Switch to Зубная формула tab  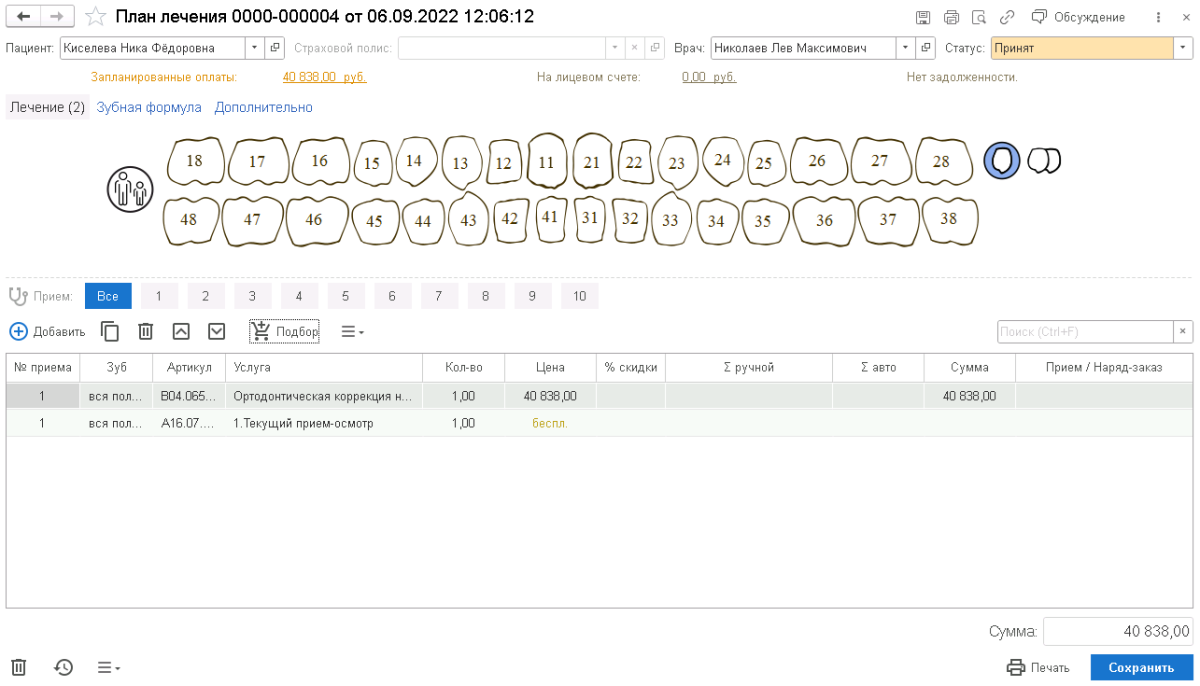(x=149, y=107)
